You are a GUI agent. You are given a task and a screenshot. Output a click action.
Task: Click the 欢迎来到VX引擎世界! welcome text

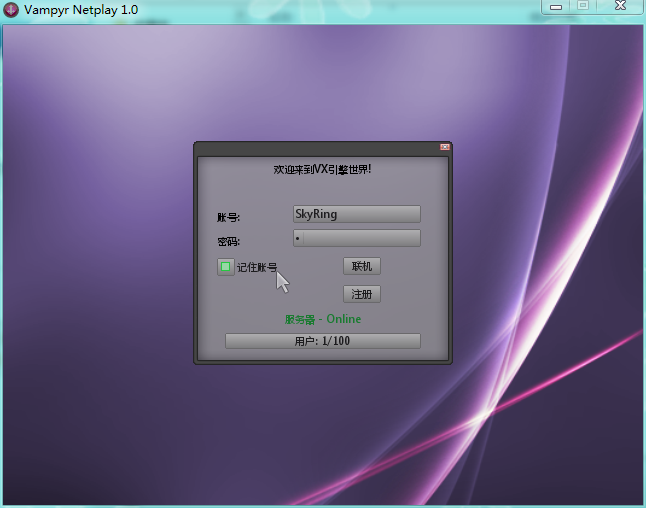pyautogui.click(x=322, y=169)
